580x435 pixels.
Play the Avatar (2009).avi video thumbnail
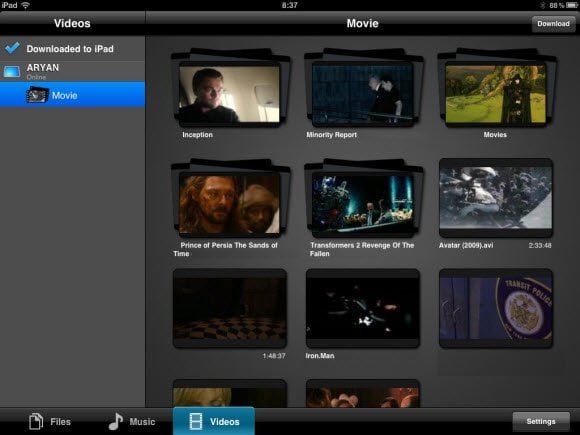tap(496, 198)
